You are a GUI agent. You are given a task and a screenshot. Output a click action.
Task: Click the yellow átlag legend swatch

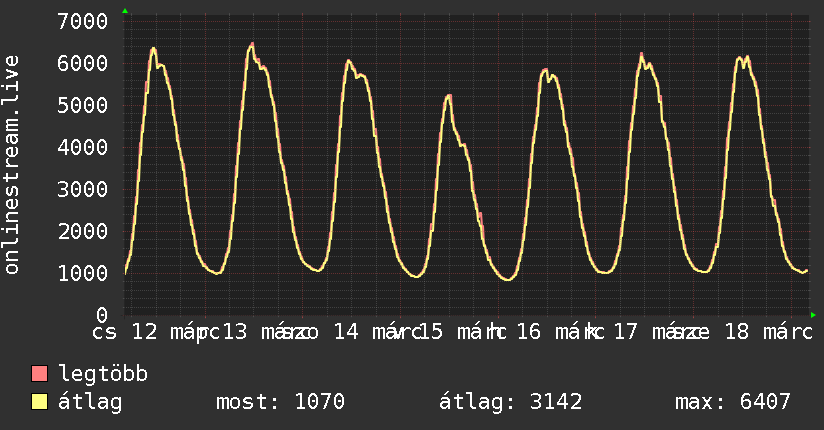[x=40, y=402]
